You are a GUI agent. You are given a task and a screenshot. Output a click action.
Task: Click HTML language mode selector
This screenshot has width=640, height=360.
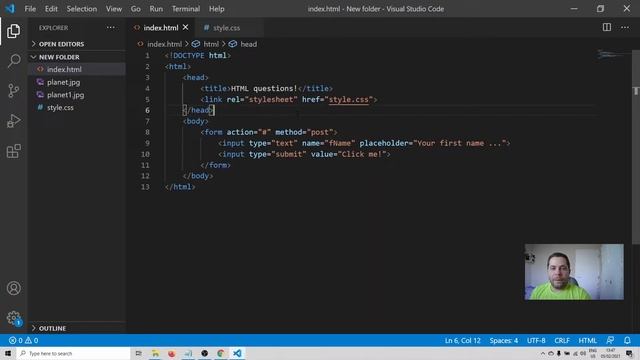[x=587, y=340]
